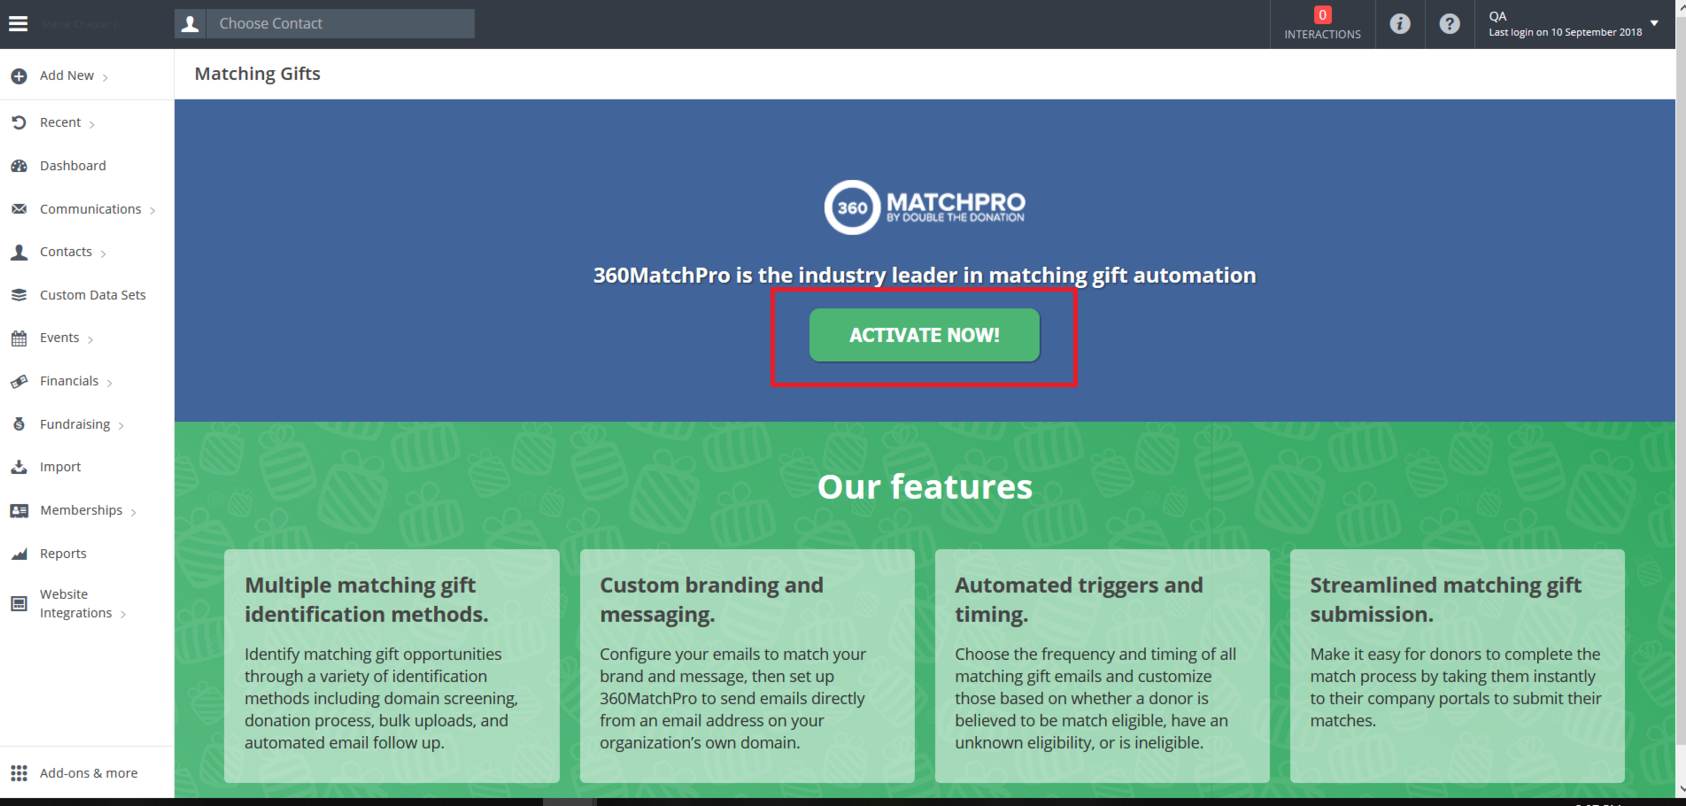
Task: Open the help question mark icon
Action: click(x=1449, y=23)
